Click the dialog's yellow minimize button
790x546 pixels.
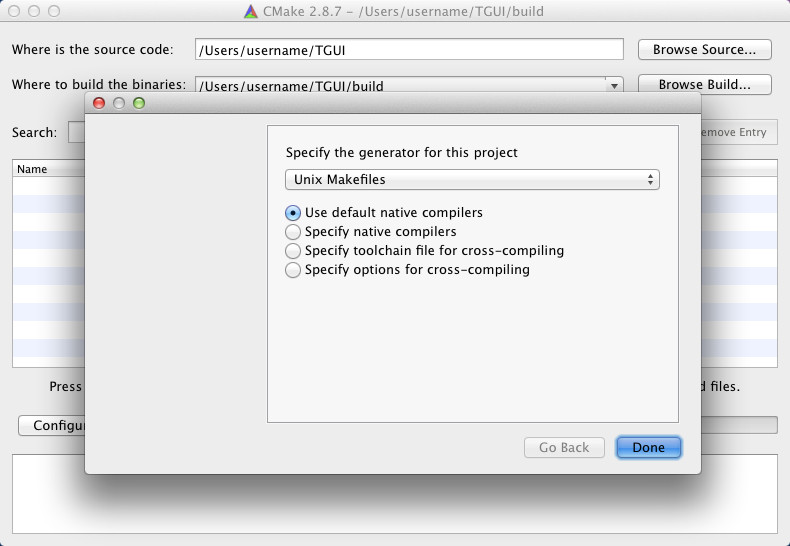tap(119, 103)
